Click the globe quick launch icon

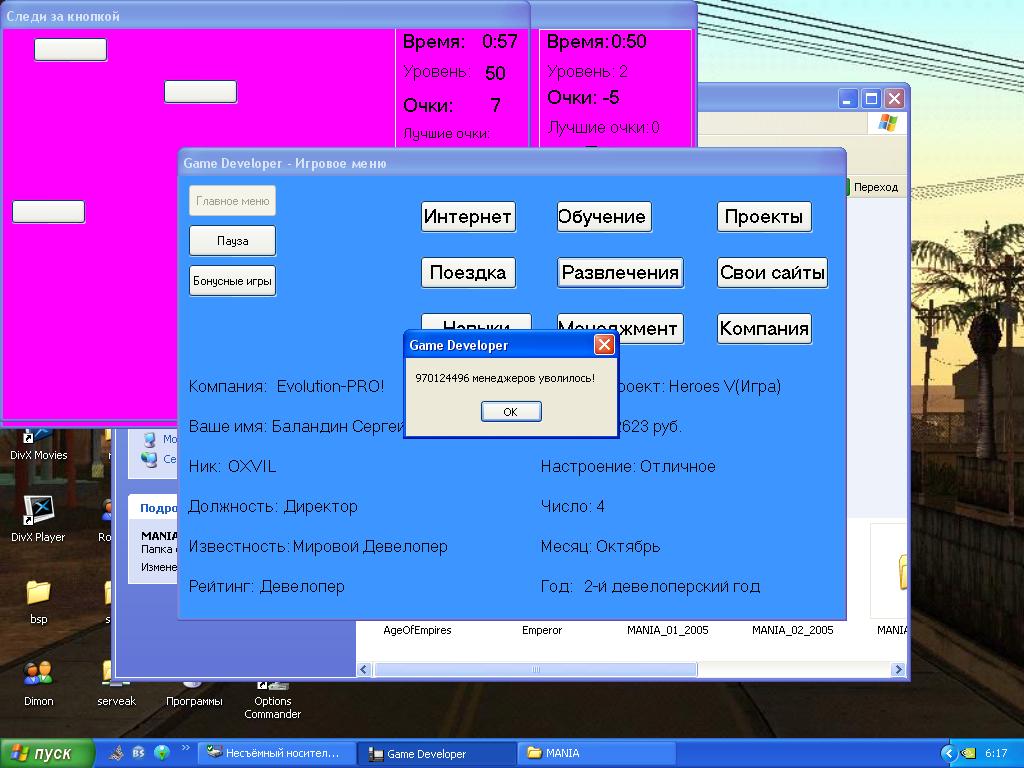tap(161, 753)
